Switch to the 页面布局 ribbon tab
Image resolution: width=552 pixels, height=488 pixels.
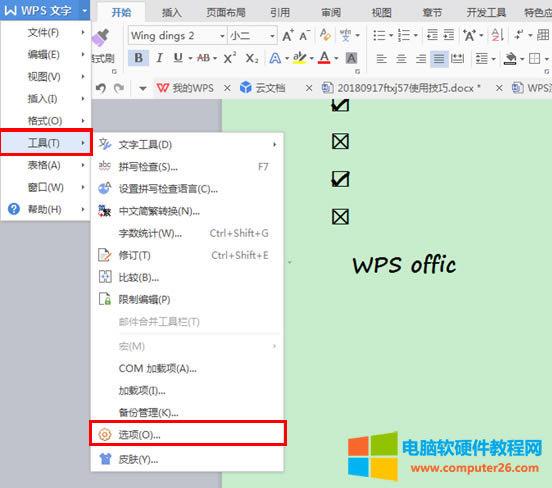[226, 13]
